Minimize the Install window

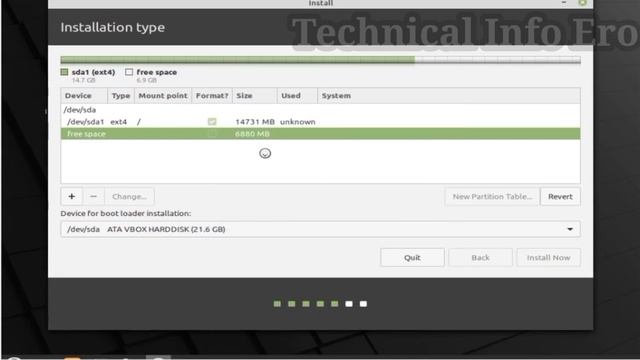(564, 3)
